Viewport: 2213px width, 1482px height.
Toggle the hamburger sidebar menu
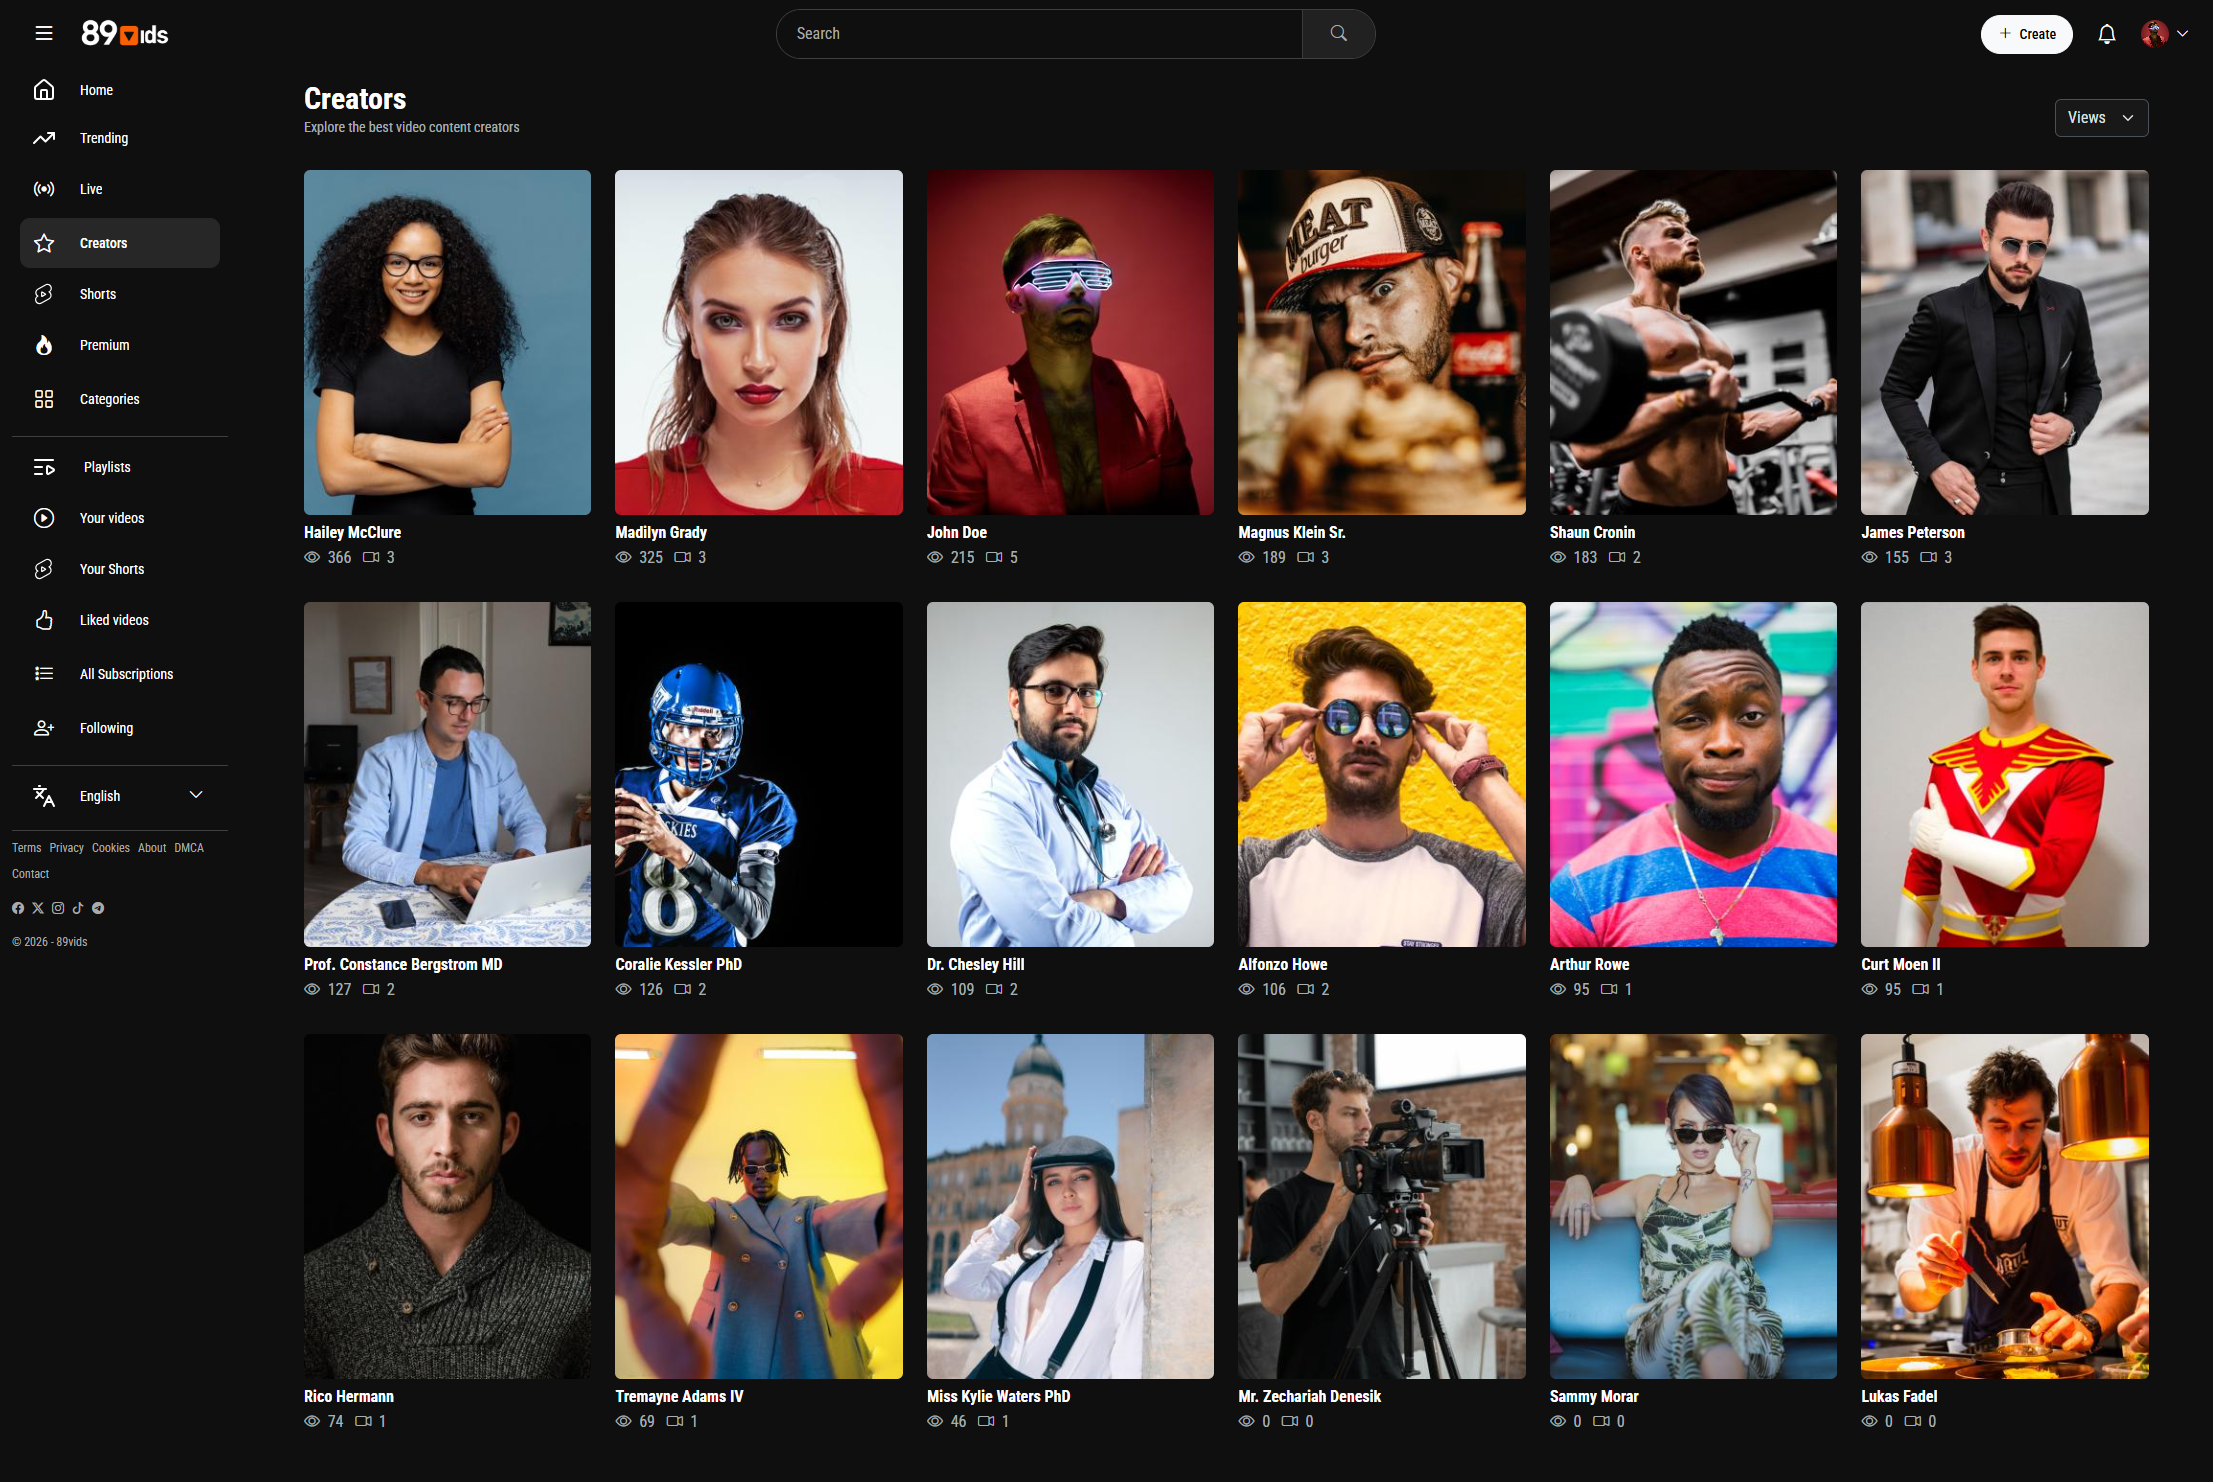tap(44, 34)
